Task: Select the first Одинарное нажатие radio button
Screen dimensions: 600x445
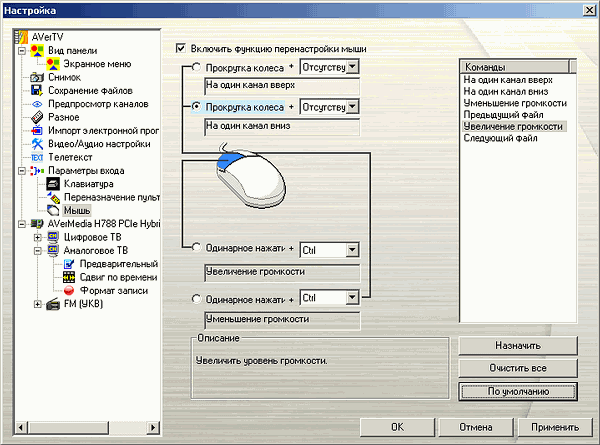Action: tap(195, 247)
